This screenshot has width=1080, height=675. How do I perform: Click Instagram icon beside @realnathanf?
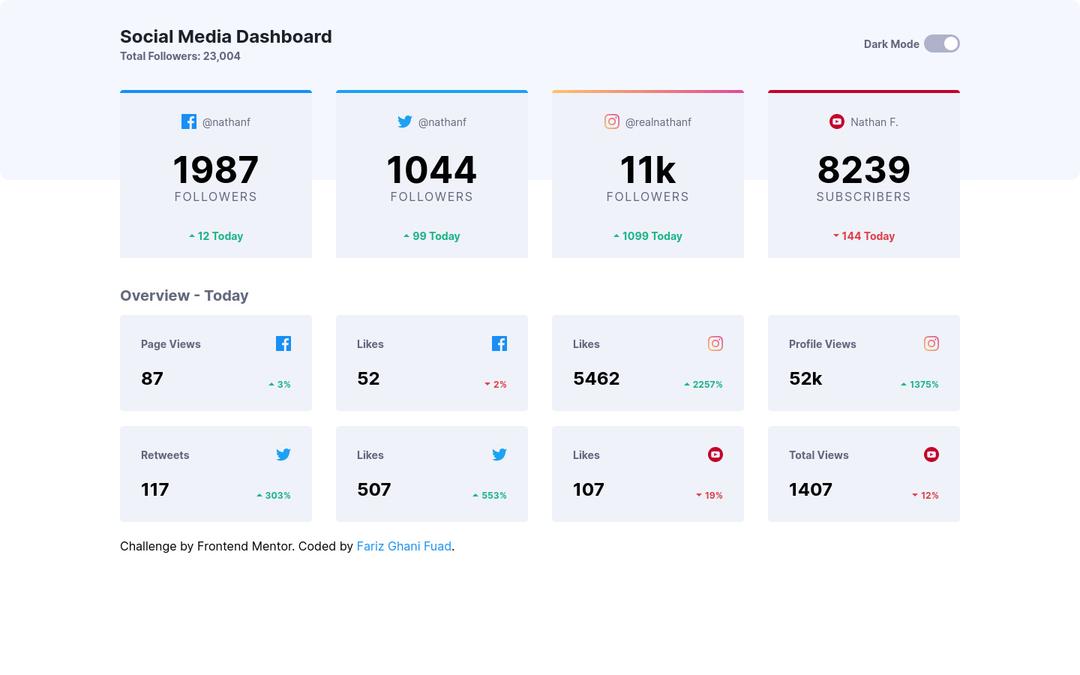(x=612, y=122)
